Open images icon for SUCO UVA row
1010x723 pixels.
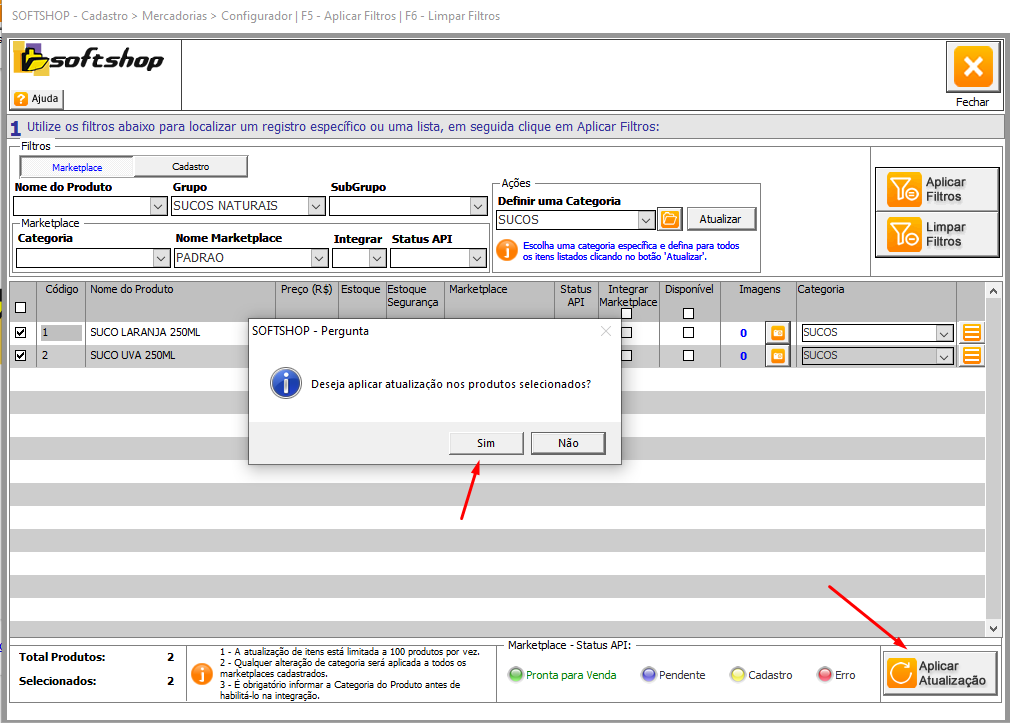[x=777, y=356]
